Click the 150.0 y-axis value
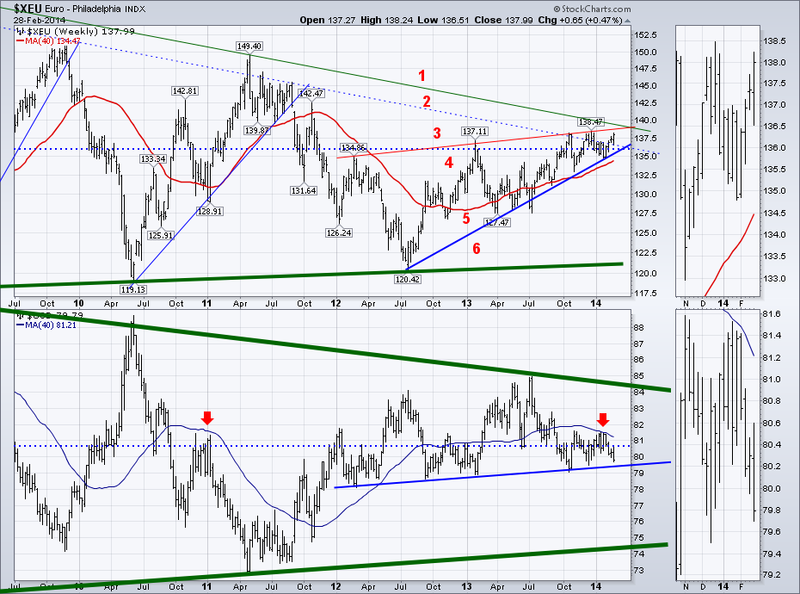800x594 pixels. click(645, 52)
